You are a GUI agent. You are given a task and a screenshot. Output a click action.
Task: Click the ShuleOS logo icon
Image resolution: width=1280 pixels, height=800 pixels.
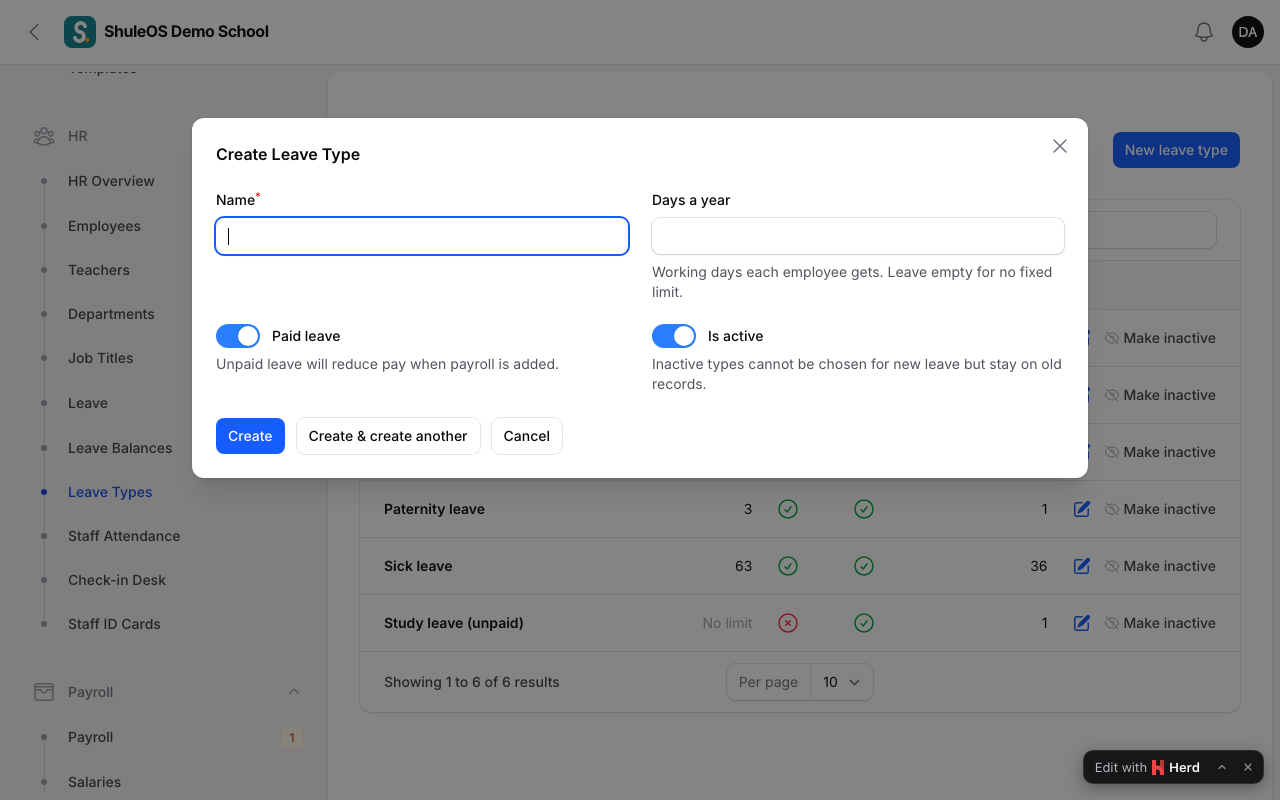click(x=80, y=32)
